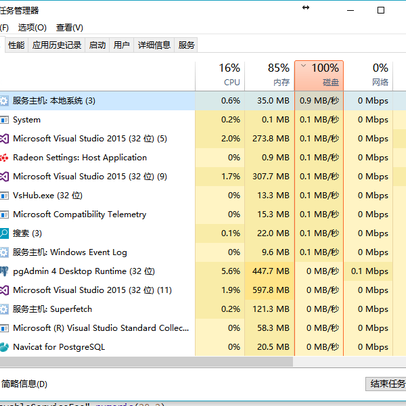Select Microsoft Visual Studio 2015 (32 位) (11)

tap(92, 290)
